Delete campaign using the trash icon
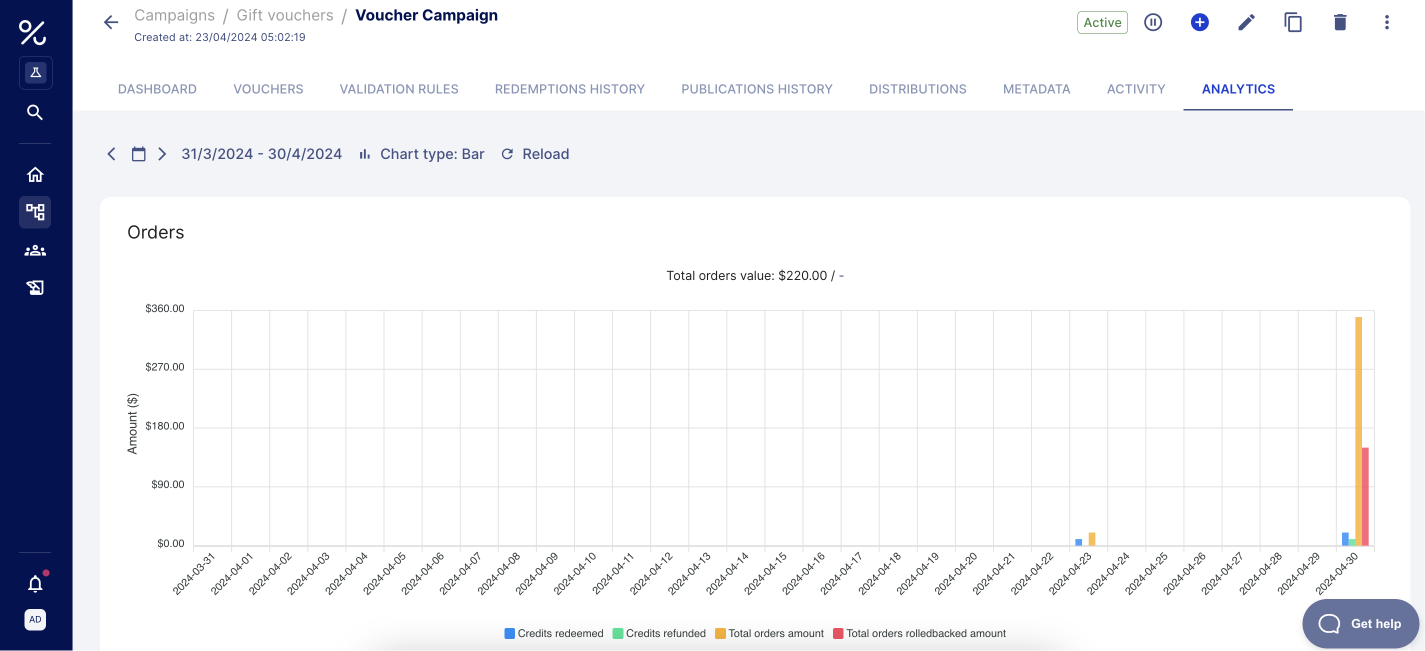1425x651 pixels. tap(1340, 22)
